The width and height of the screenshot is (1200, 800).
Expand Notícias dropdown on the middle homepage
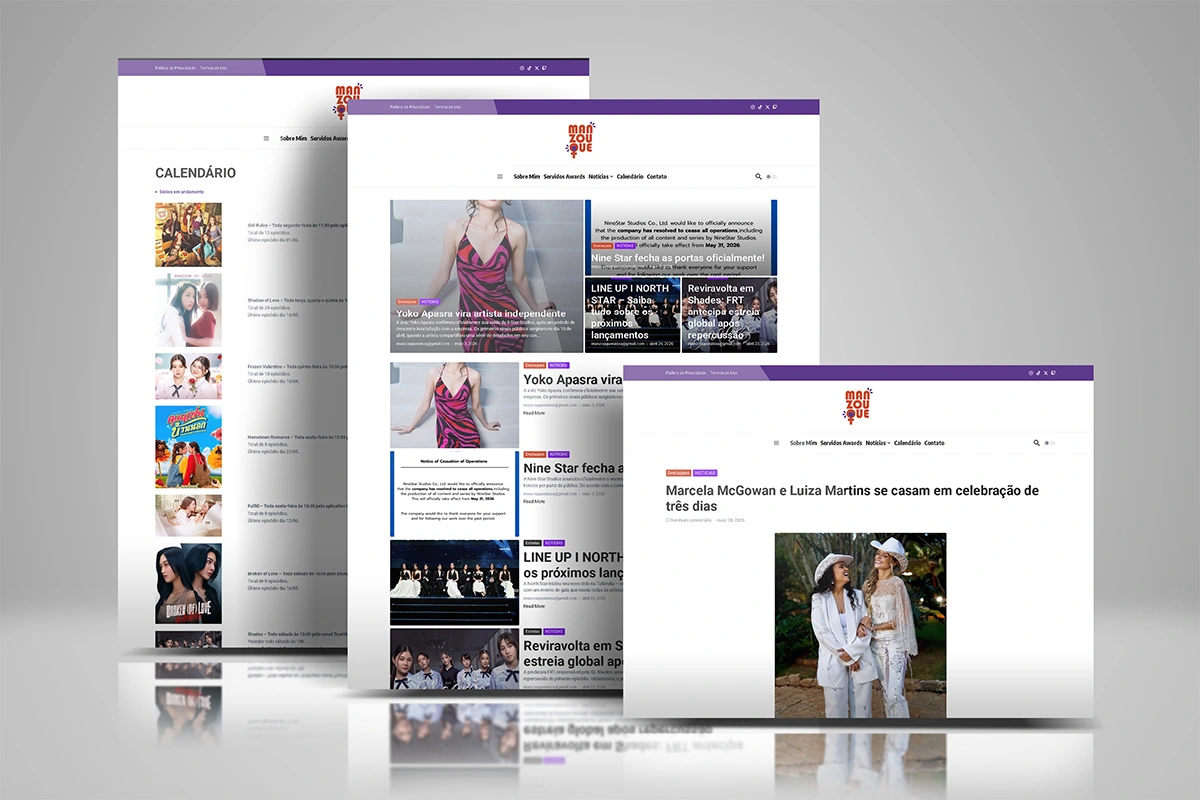coord(601,177)
